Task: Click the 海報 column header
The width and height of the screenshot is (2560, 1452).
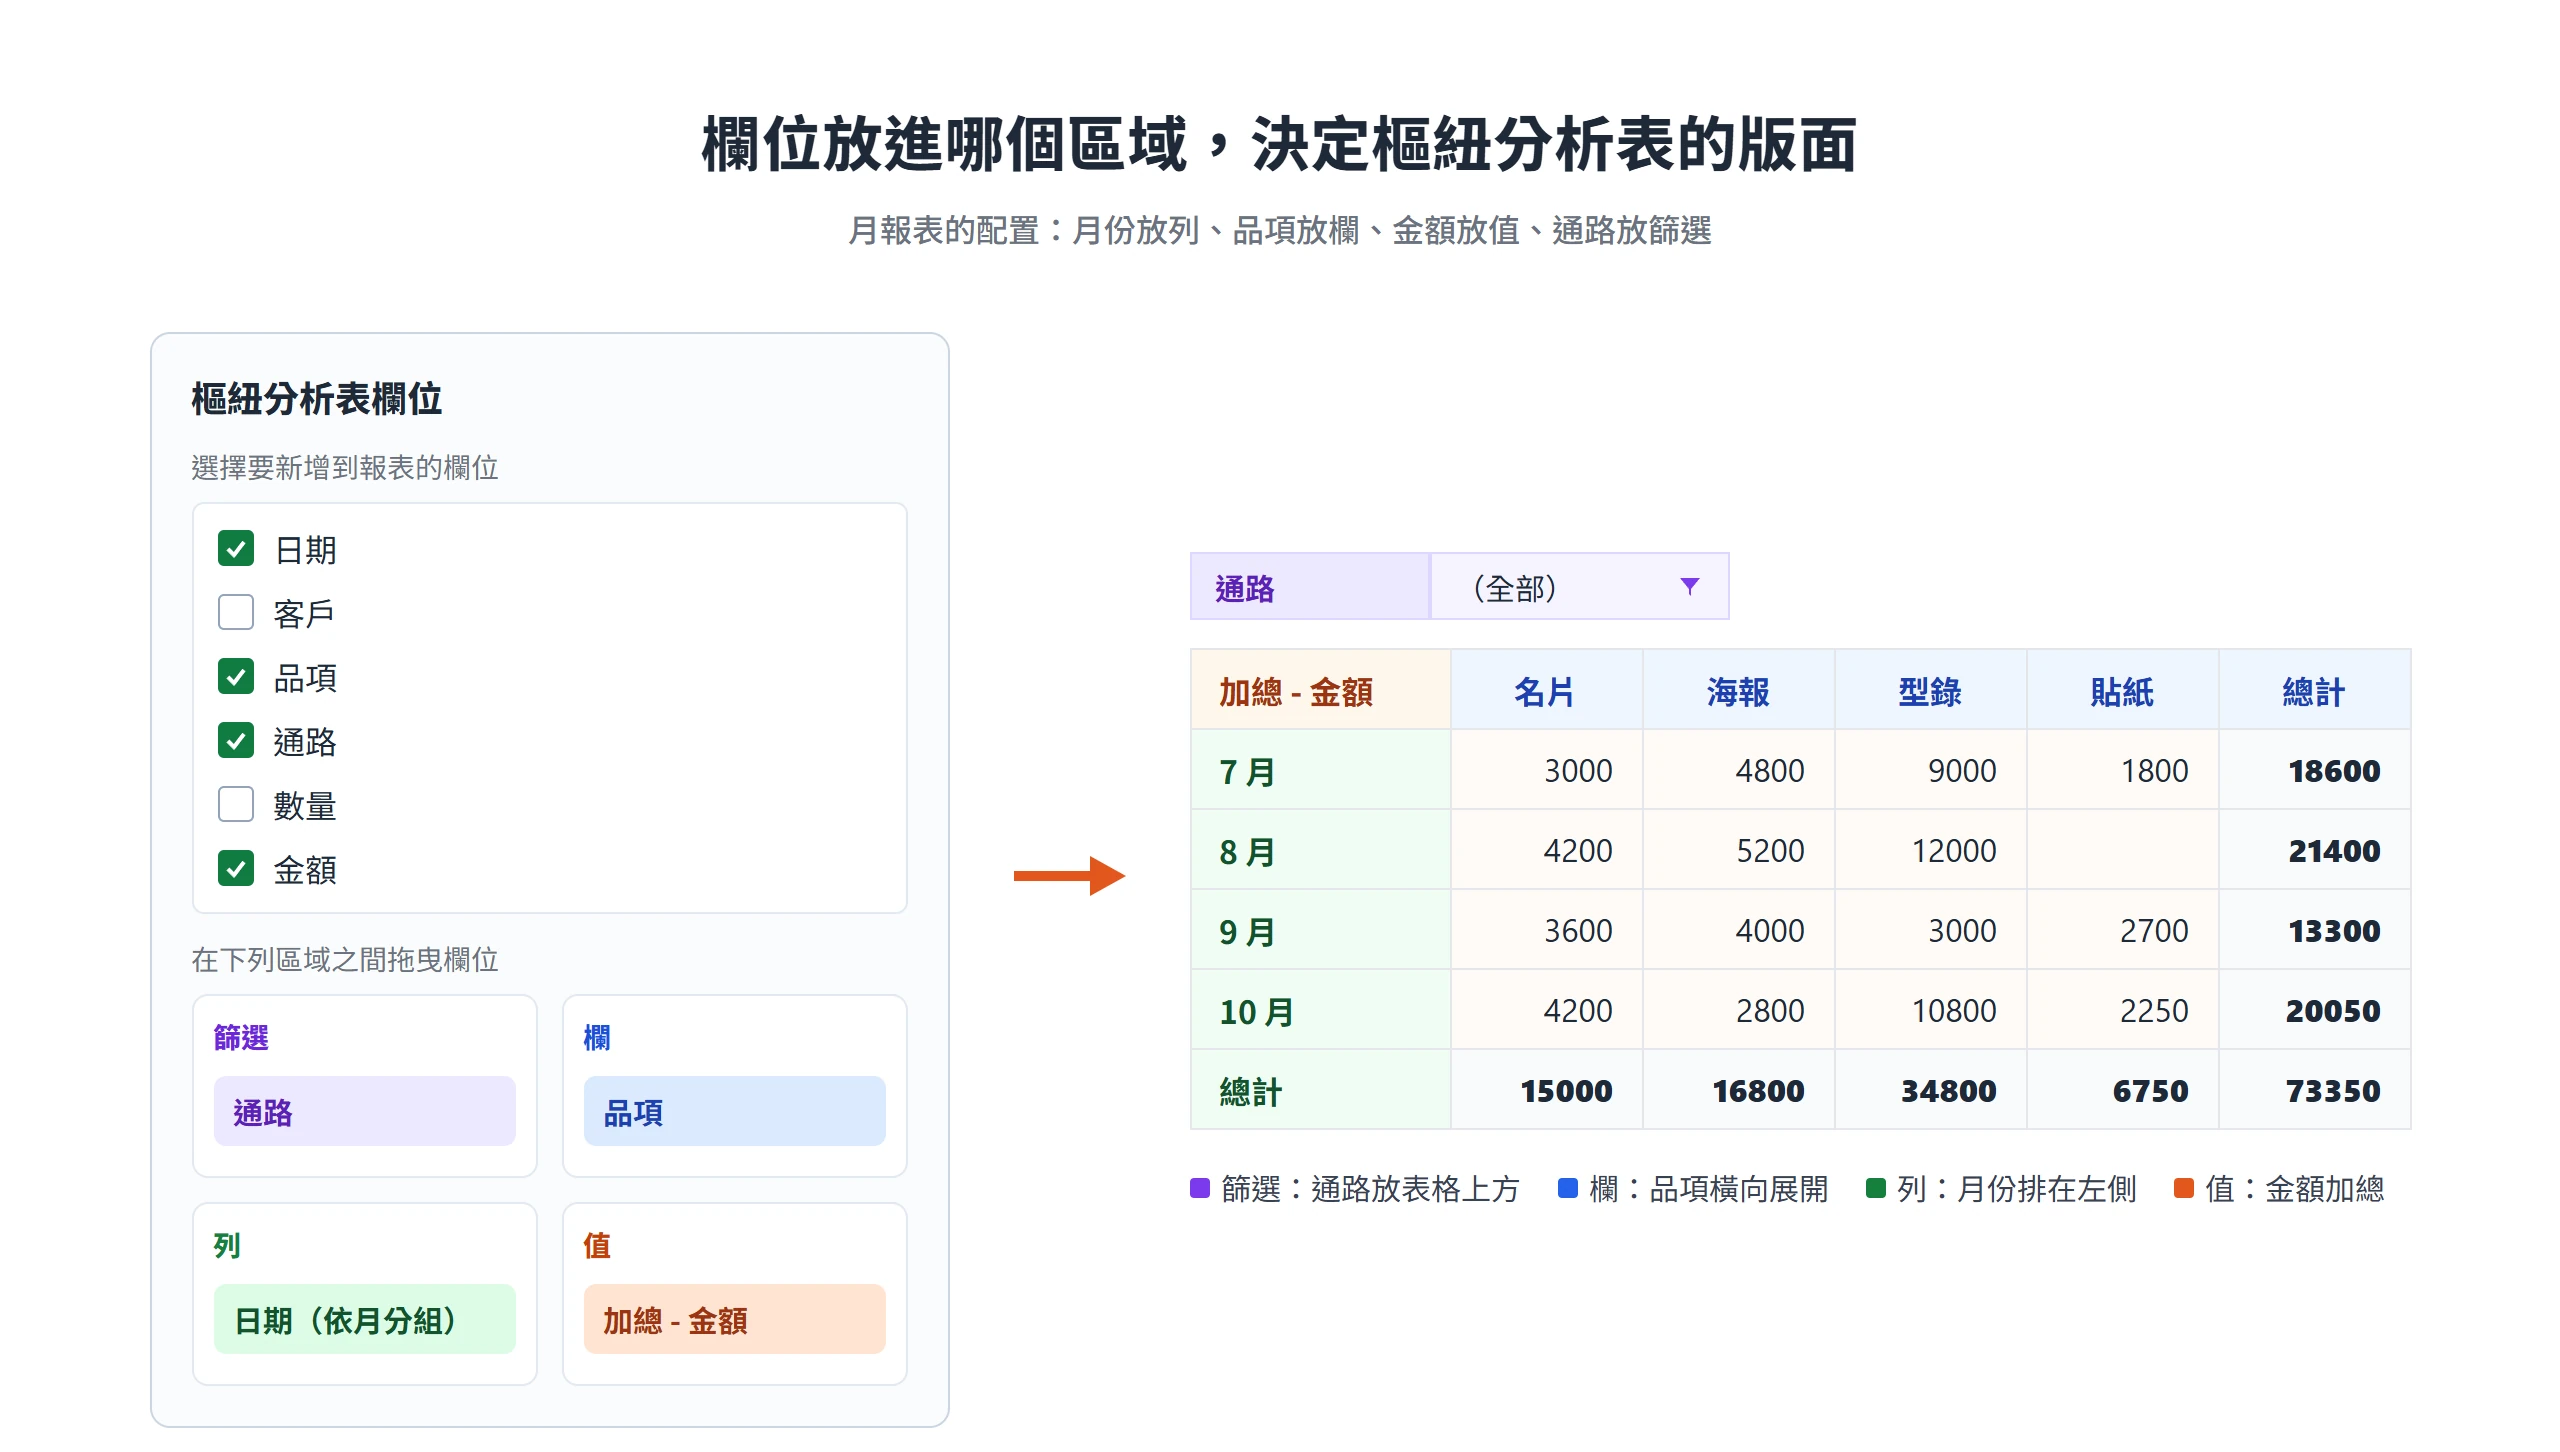Action: pyautogui.click(x=1738, y=690)
